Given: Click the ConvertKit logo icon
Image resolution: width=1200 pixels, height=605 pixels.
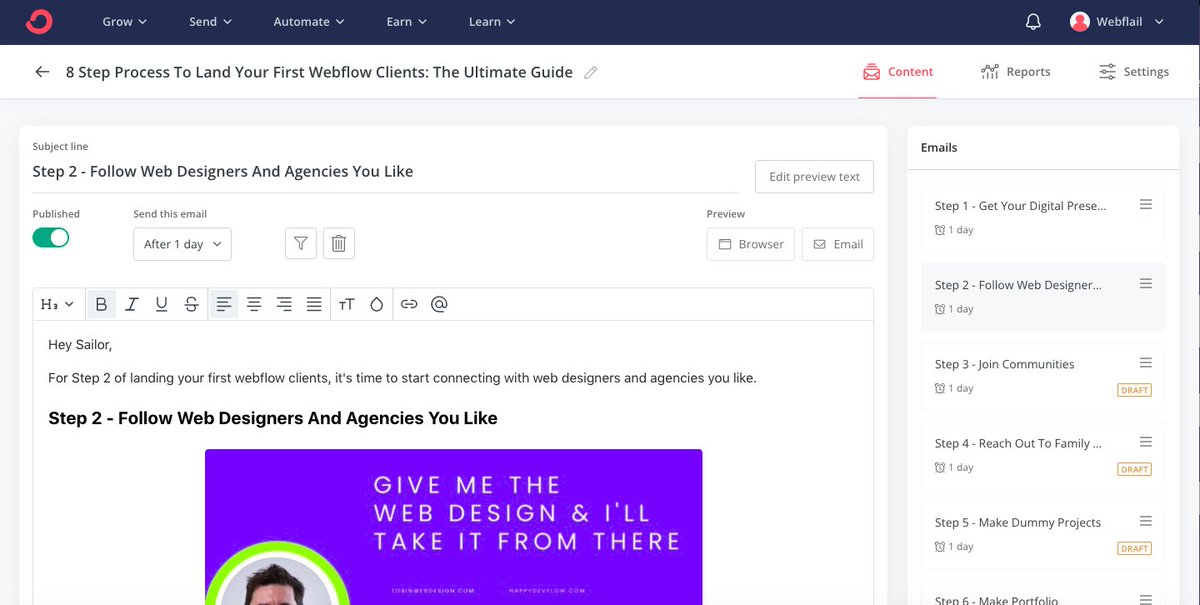Looking at the screenshot, I should pos(39,21).
